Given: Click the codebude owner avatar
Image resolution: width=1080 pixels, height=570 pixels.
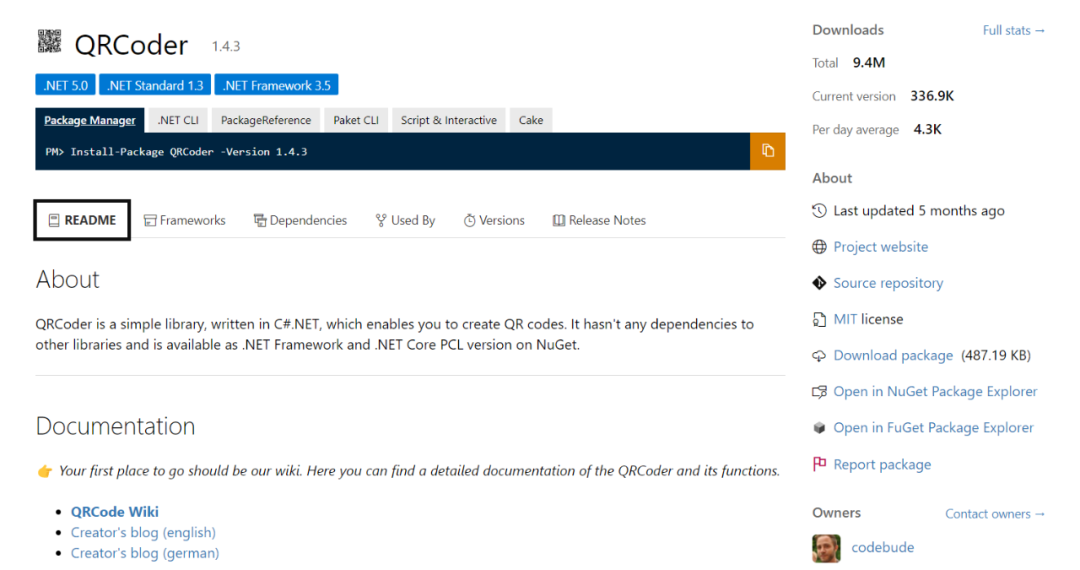Looking at the screenshot, I should coord(827,548).
